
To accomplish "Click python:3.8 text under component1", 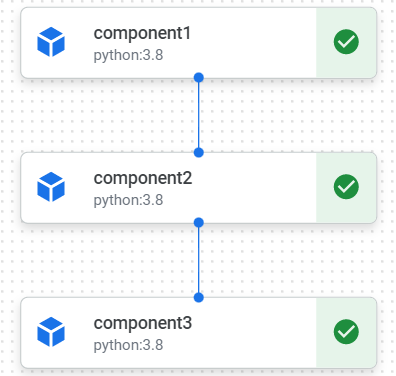I will click(x=128, y=55).
